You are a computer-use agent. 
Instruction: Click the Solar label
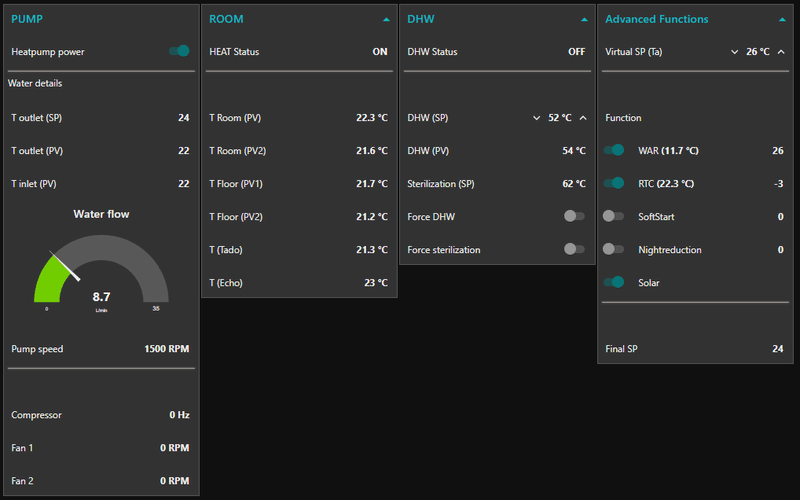tap(648, 283)
